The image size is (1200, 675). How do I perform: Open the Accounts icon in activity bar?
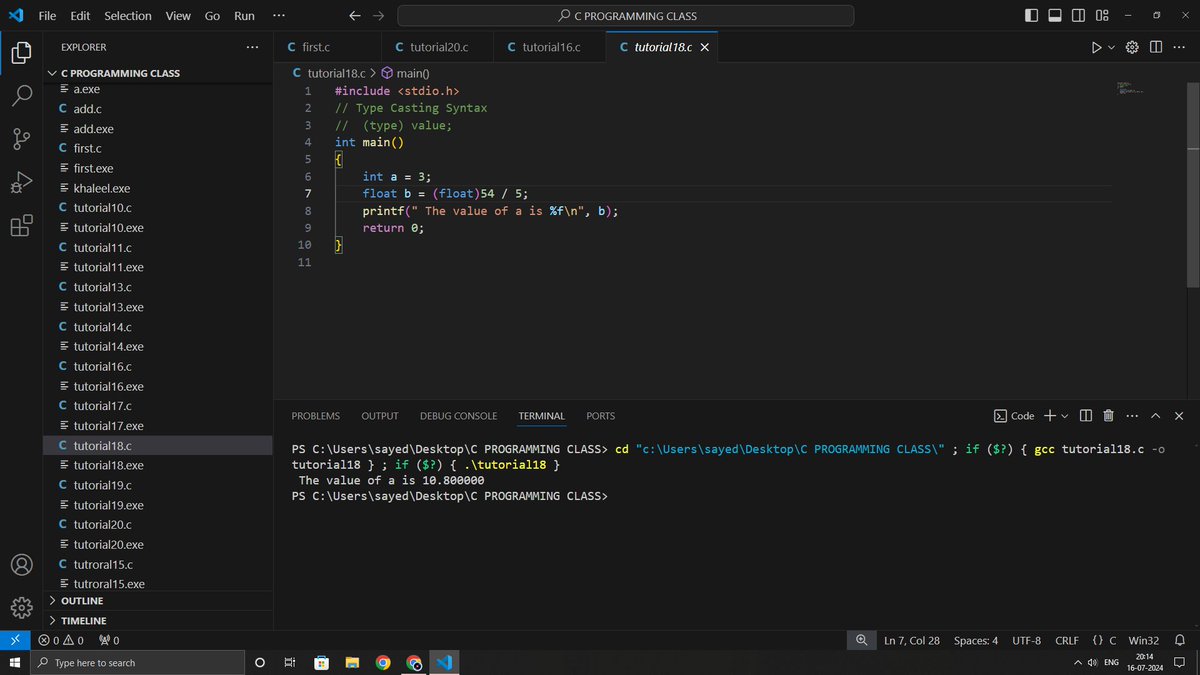(x=21, y=564)
